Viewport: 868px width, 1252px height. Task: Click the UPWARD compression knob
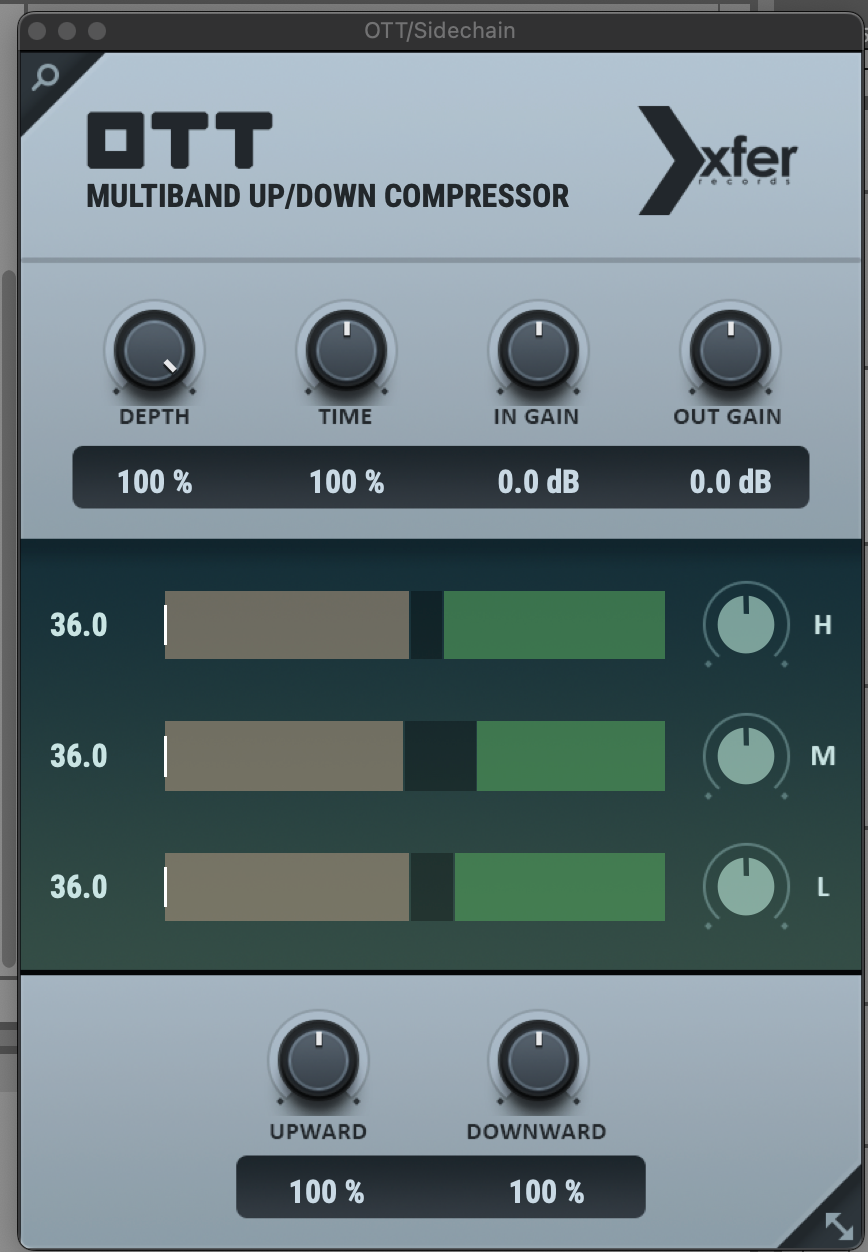tap(318, 1058)
